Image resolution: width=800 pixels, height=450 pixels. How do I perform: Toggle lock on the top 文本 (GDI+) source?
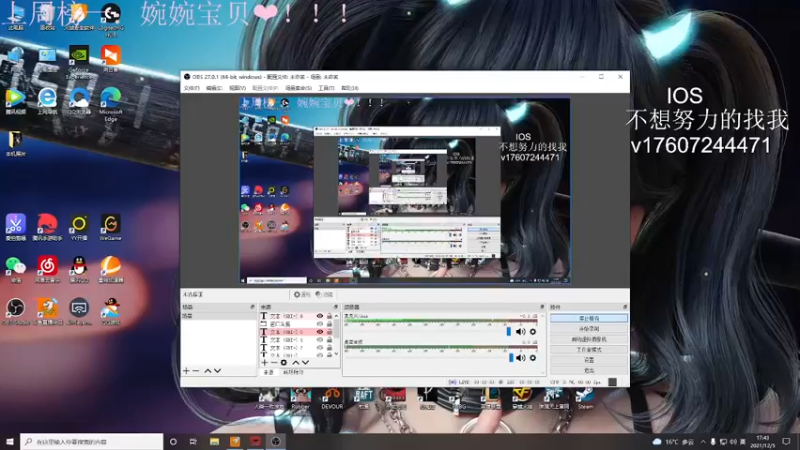point(329,316)
